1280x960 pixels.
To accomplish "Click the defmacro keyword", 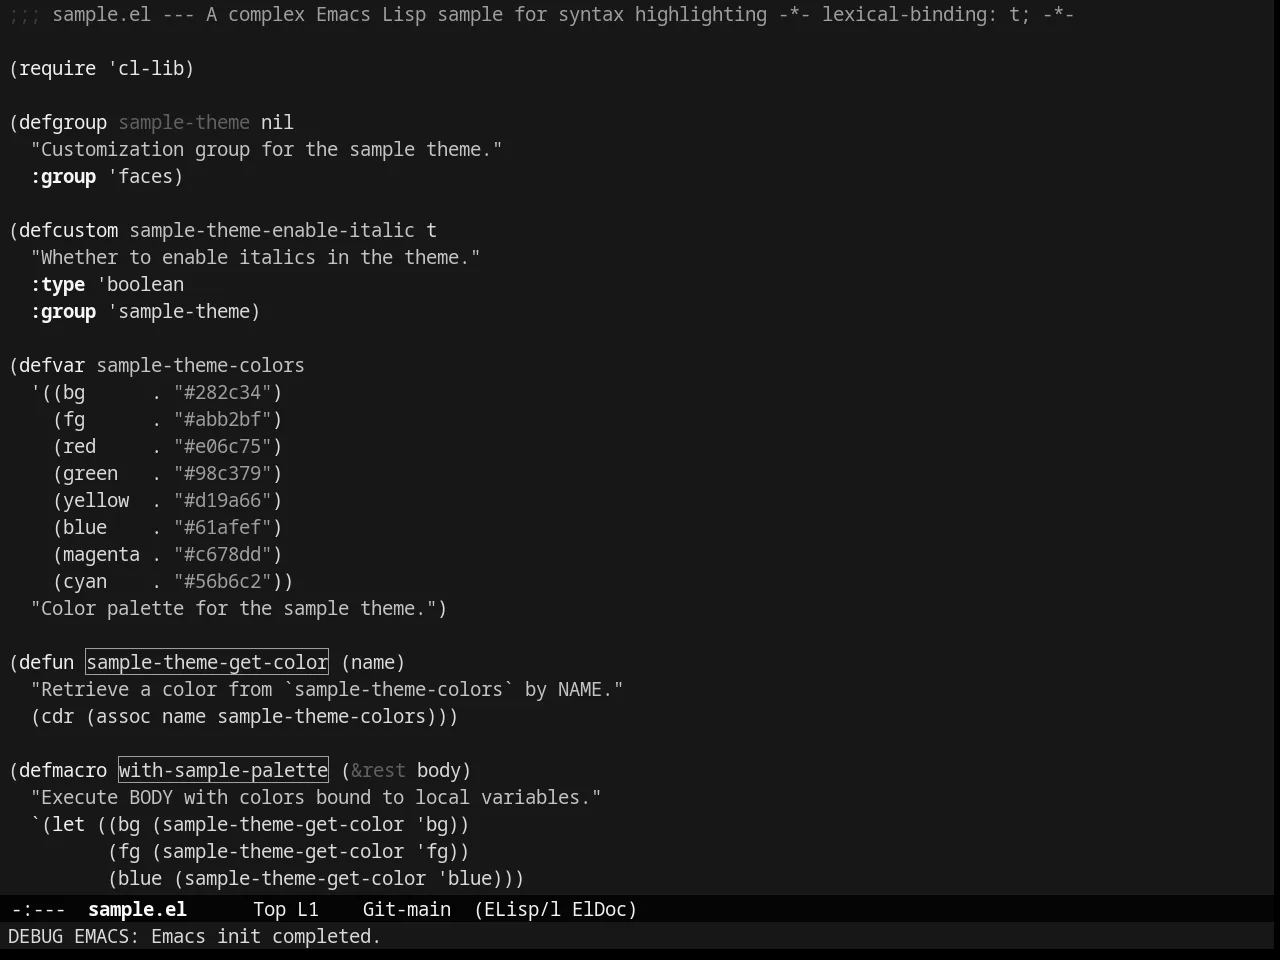I will pyautogui.click(x=63, y=770).
